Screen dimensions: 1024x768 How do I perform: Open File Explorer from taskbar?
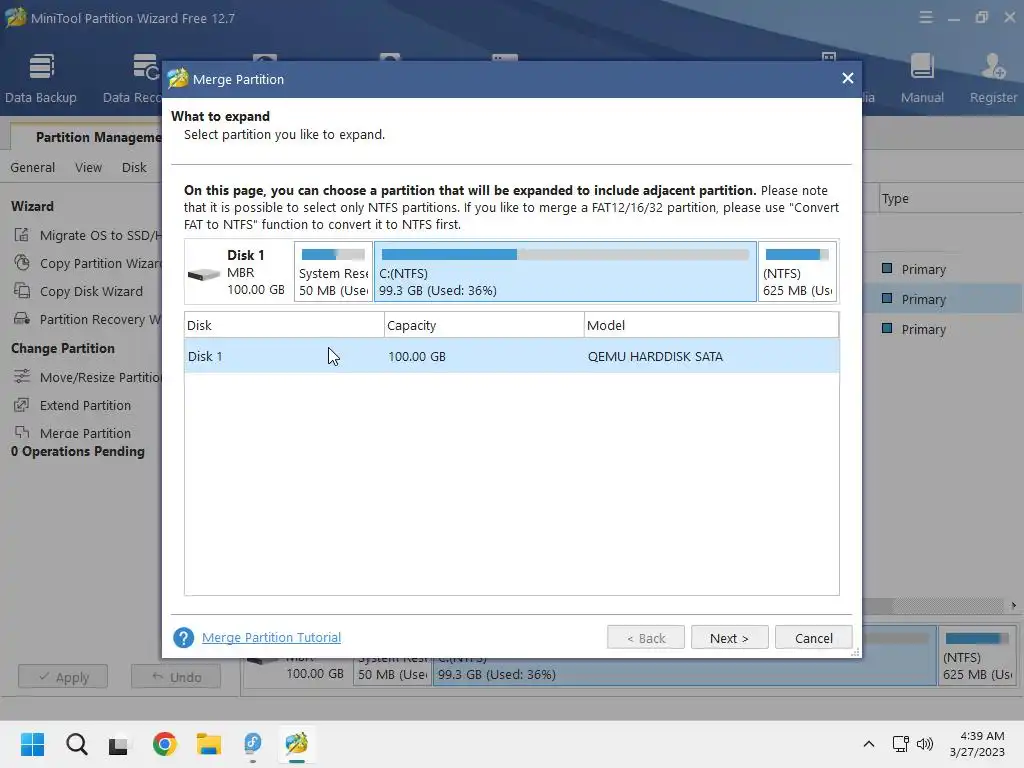pyautogui.click(x=209, y=744)
